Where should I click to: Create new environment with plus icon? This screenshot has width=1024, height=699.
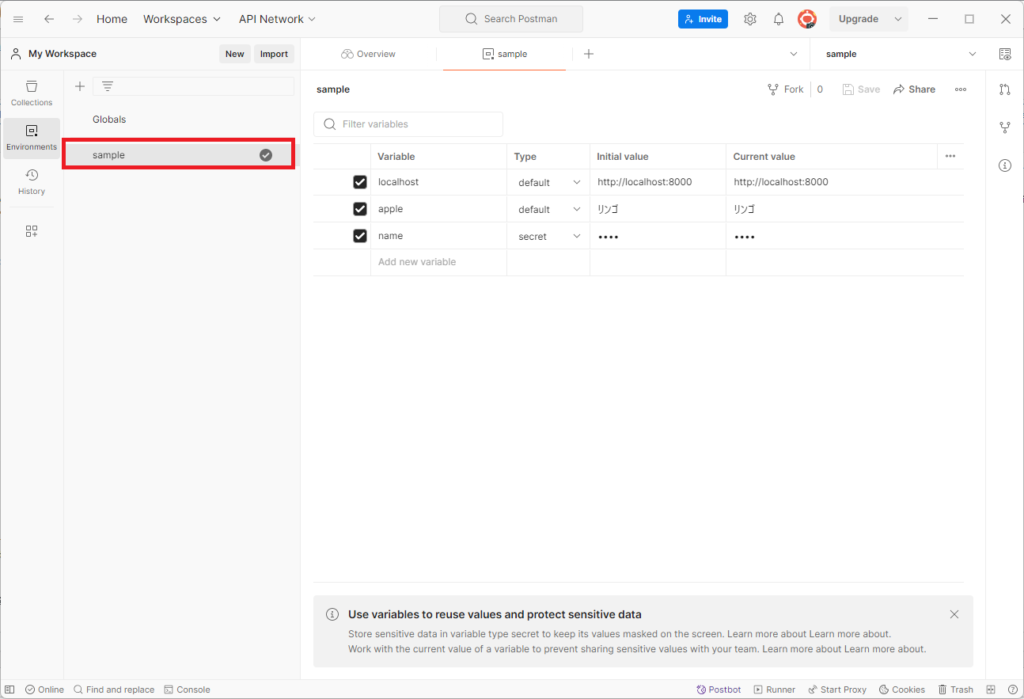[80, 86]
